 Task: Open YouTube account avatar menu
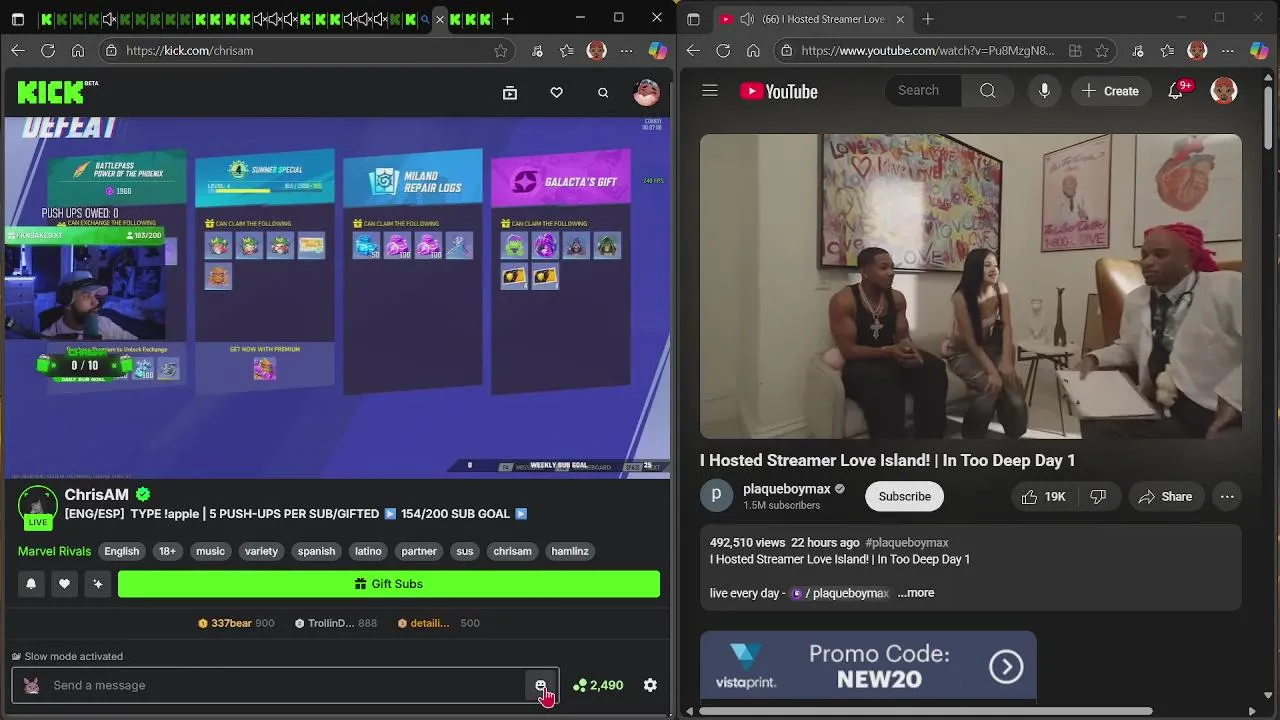coord(1224,91)
